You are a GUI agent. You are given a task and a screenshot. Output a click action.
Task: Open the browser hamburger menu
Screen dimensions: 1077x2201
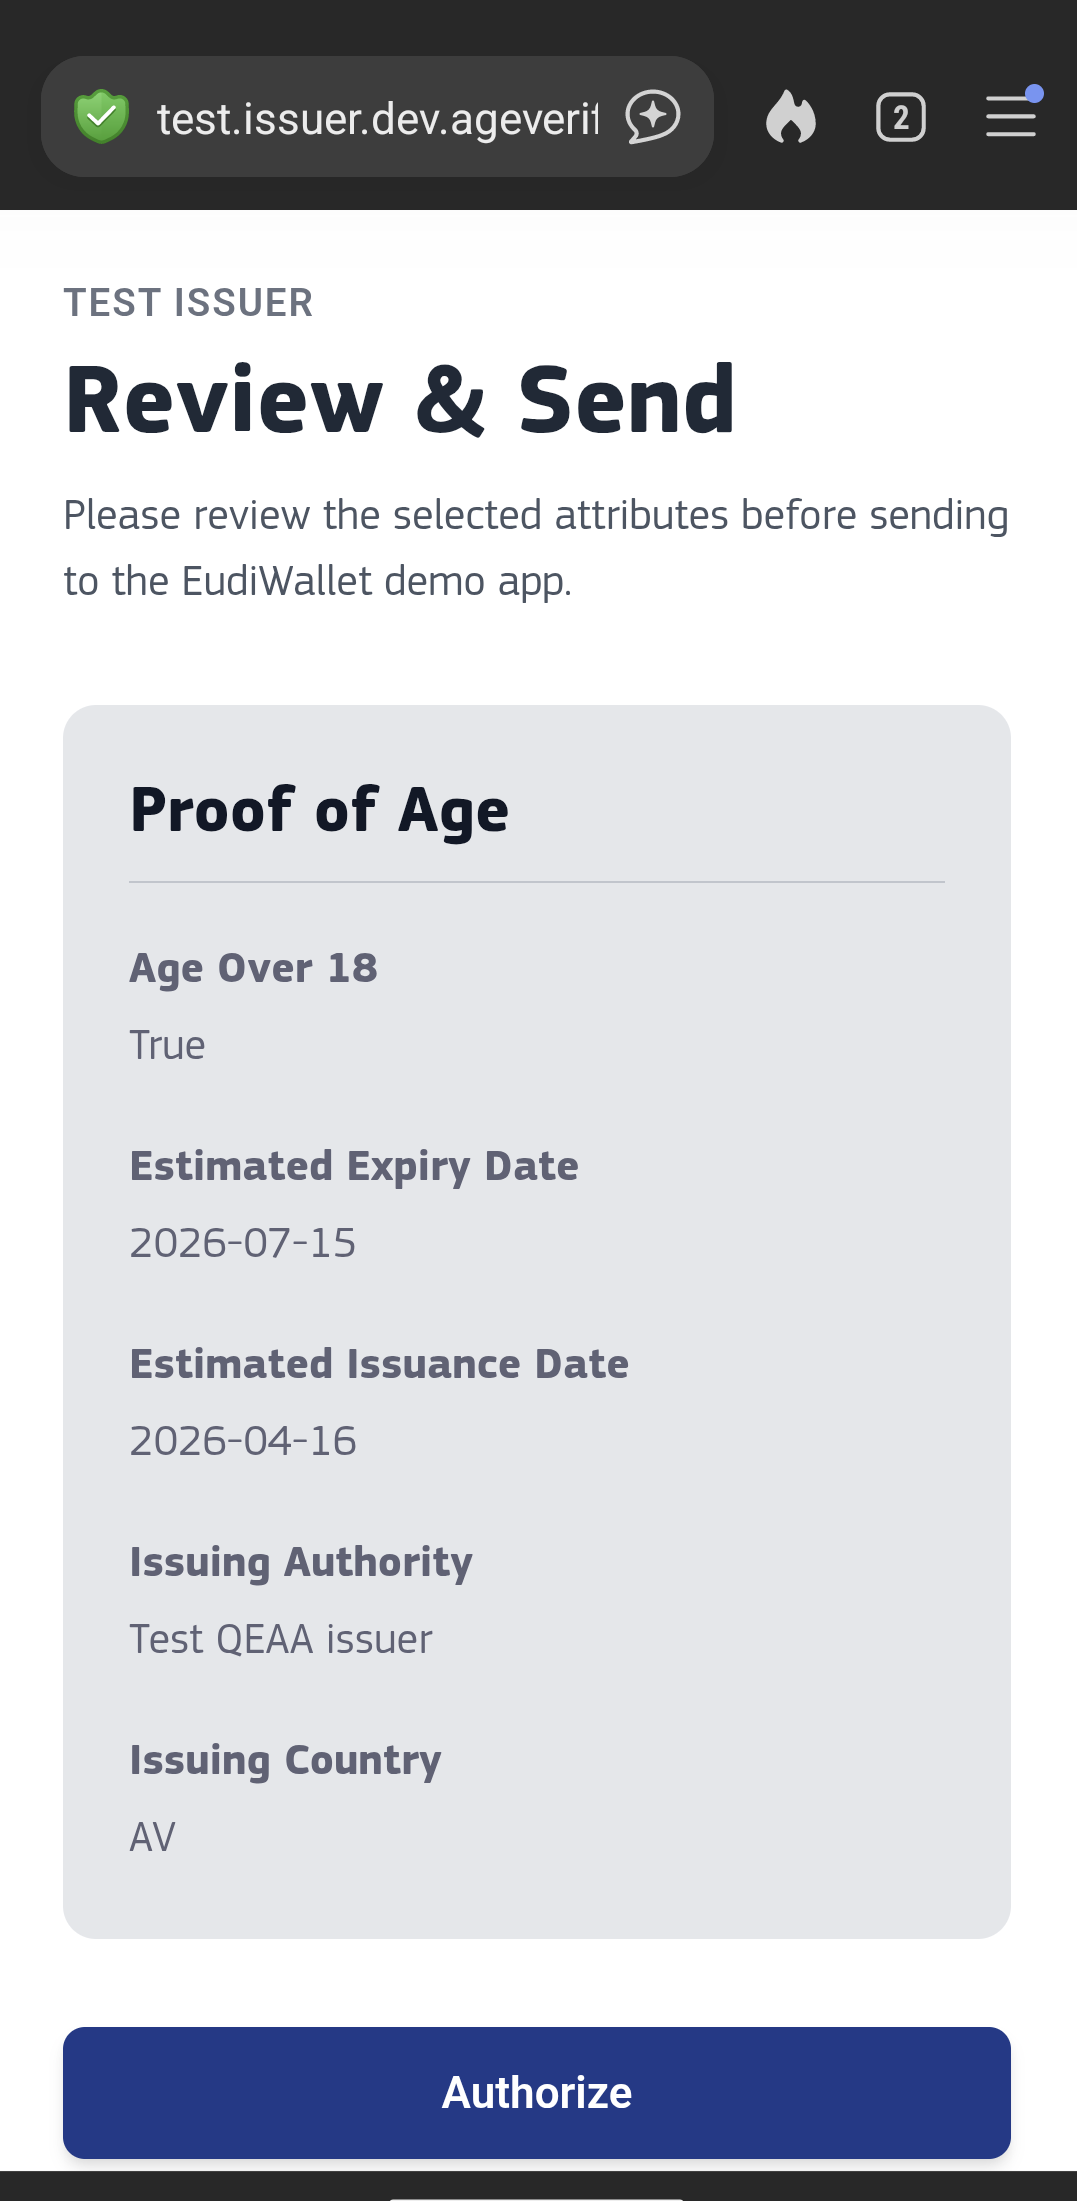pos(1011,116)
